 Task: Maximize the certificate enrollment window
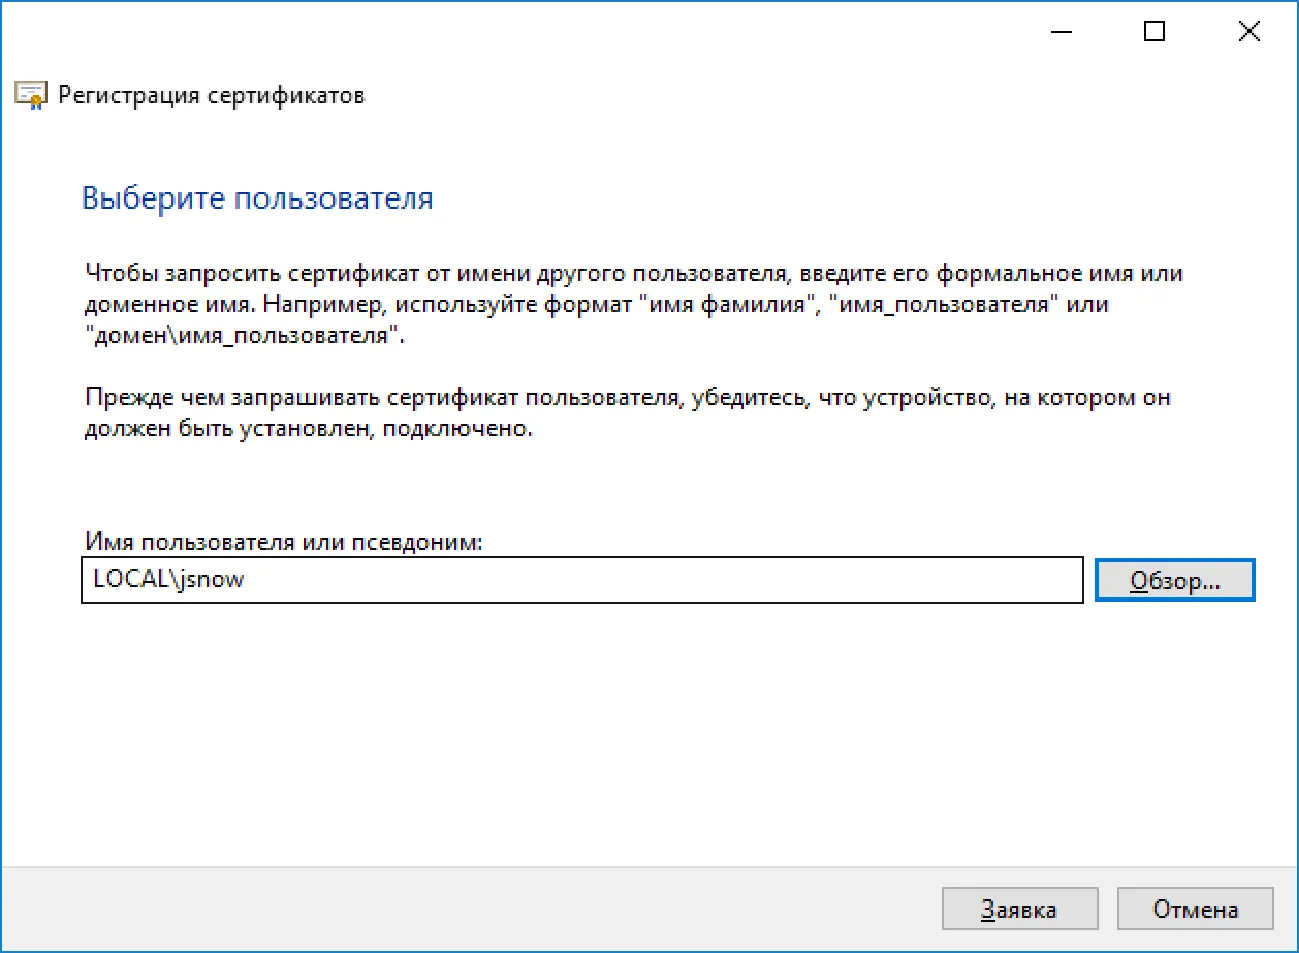pos(1154,32)
